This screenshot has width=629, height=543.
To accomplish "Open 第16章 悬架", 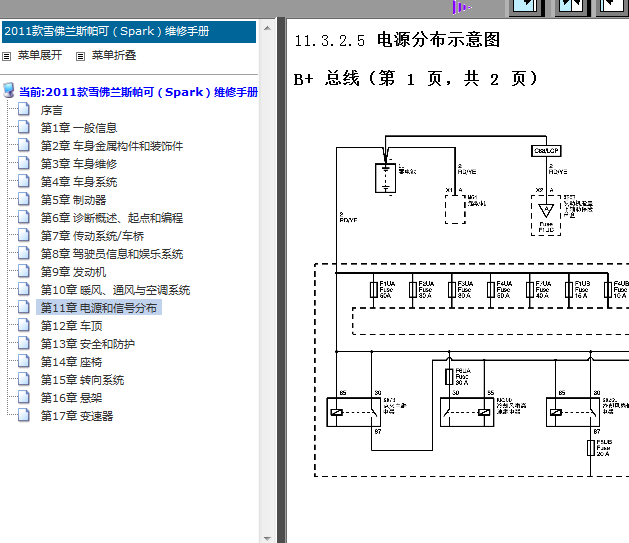I will click(71, 398).
